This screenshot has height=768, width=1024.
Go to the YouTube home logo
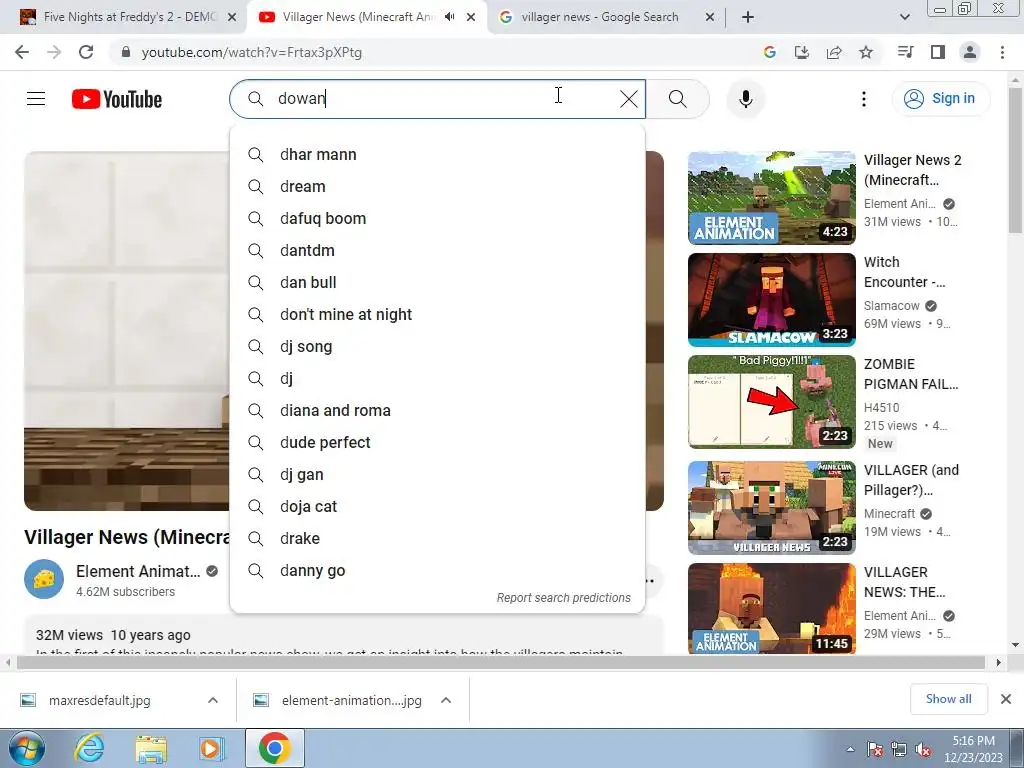(117, 99)
